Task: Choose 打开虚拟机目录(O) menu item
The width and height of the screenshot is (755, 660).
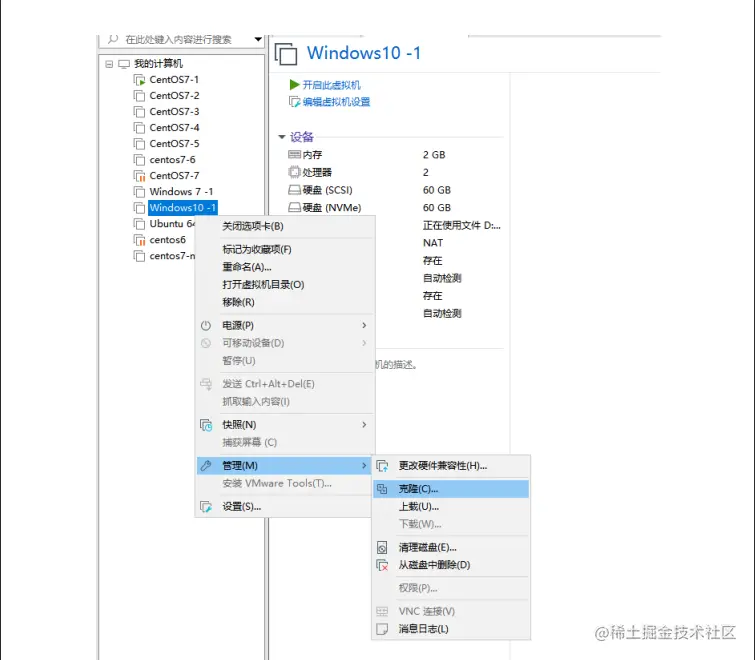Action: pyautogui.click(x=285, y=285)
